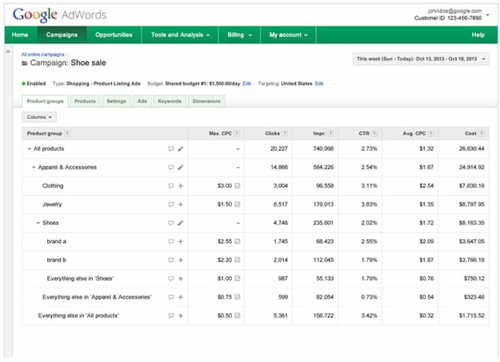Go to the Home tab

(20, 35)
